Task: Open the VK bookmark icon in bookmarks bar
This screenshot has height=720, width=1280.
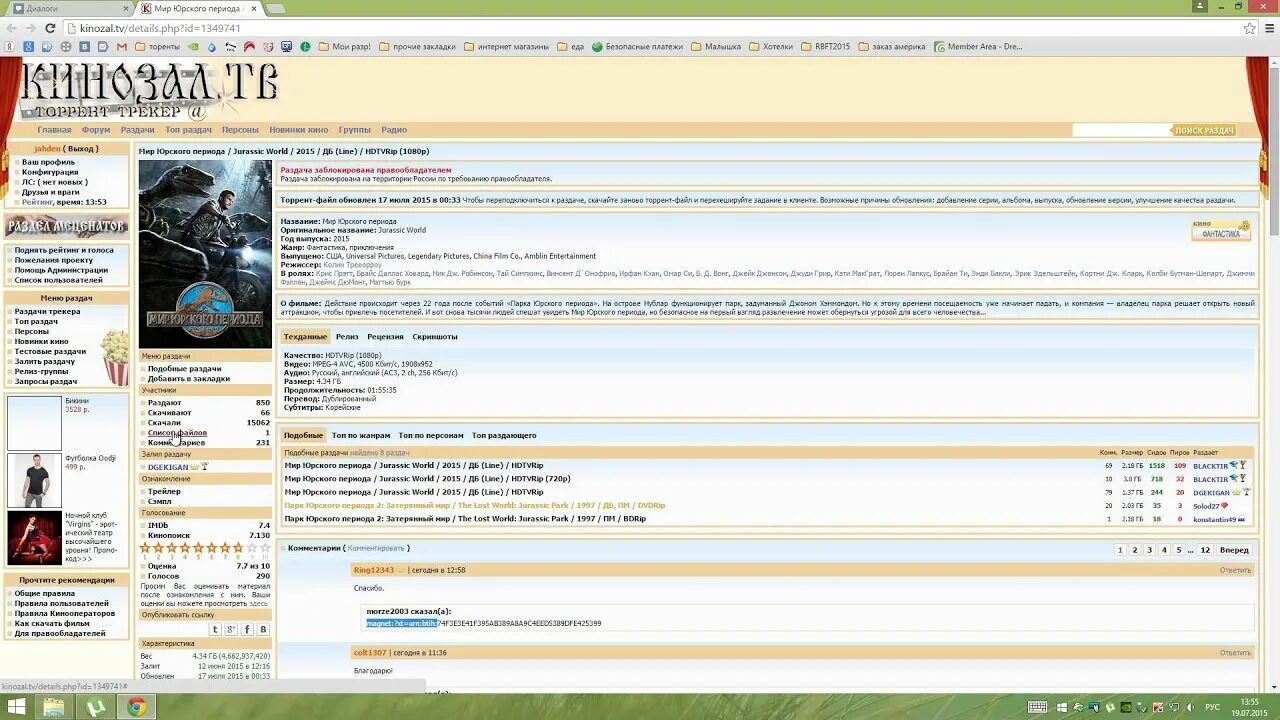Action: (84, 46)
